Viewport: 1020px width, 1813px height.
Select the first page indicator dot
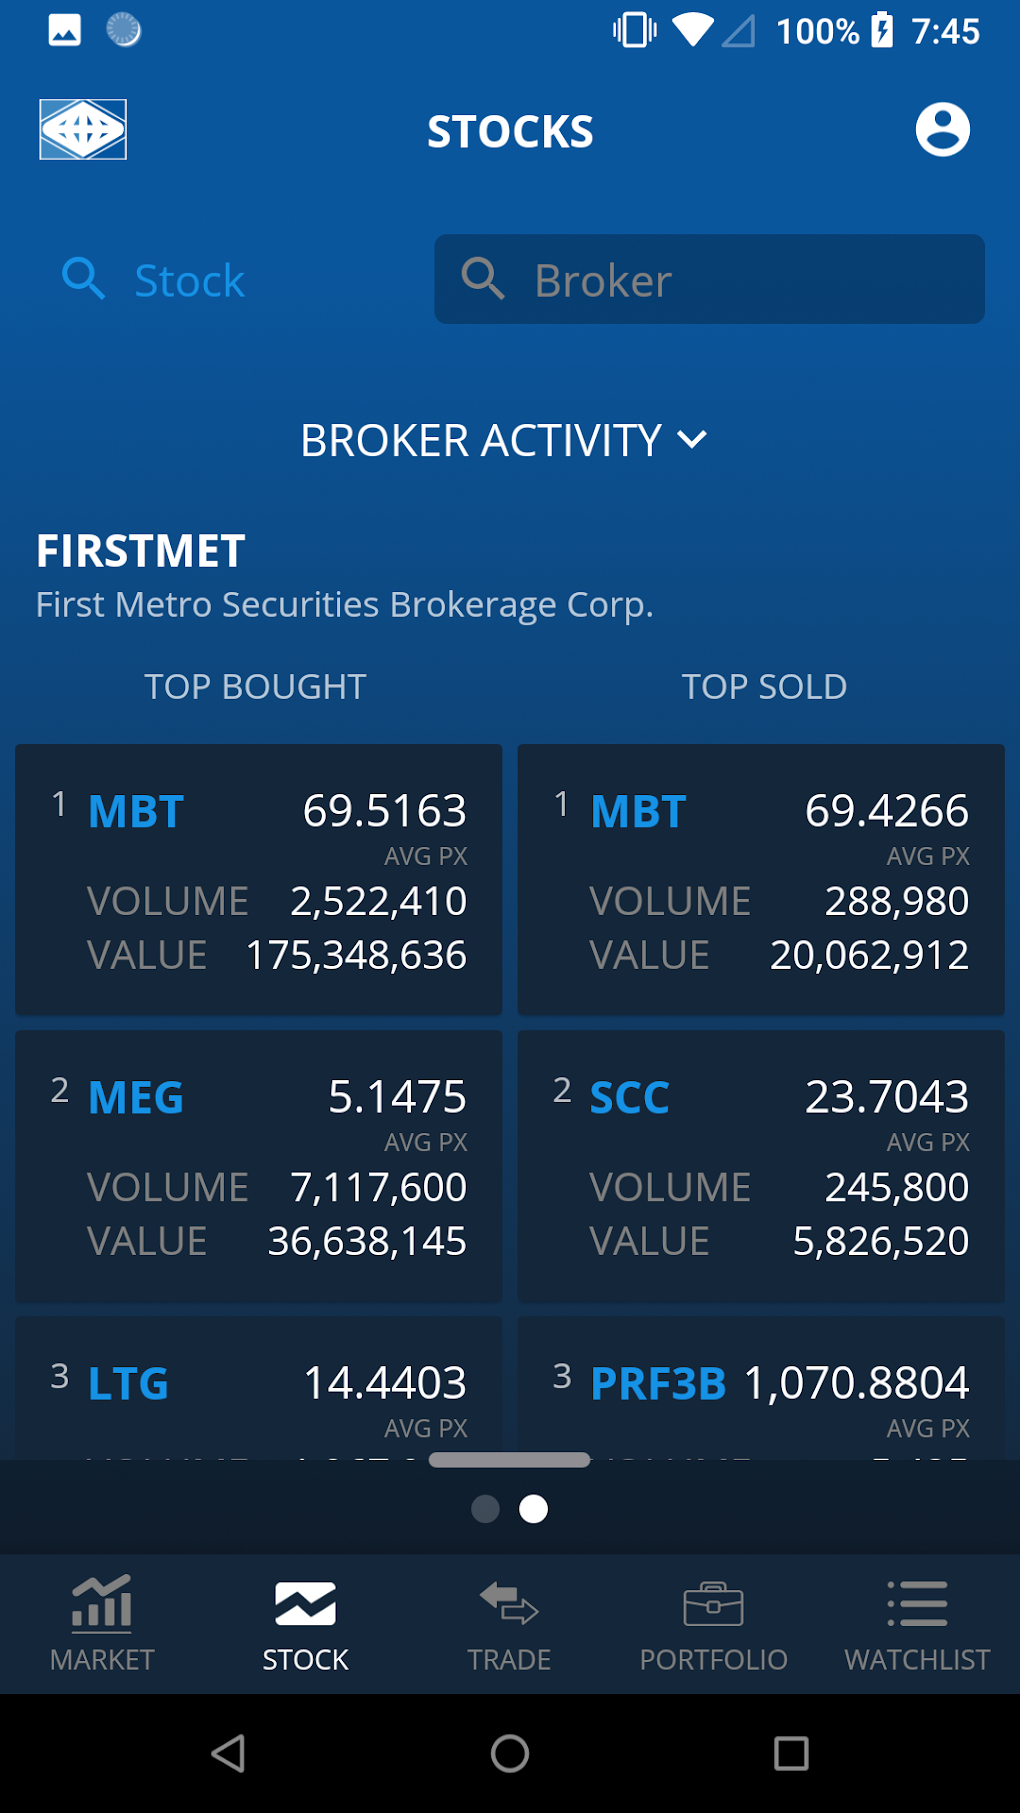pyautogui.click(x=485, y=1509)
